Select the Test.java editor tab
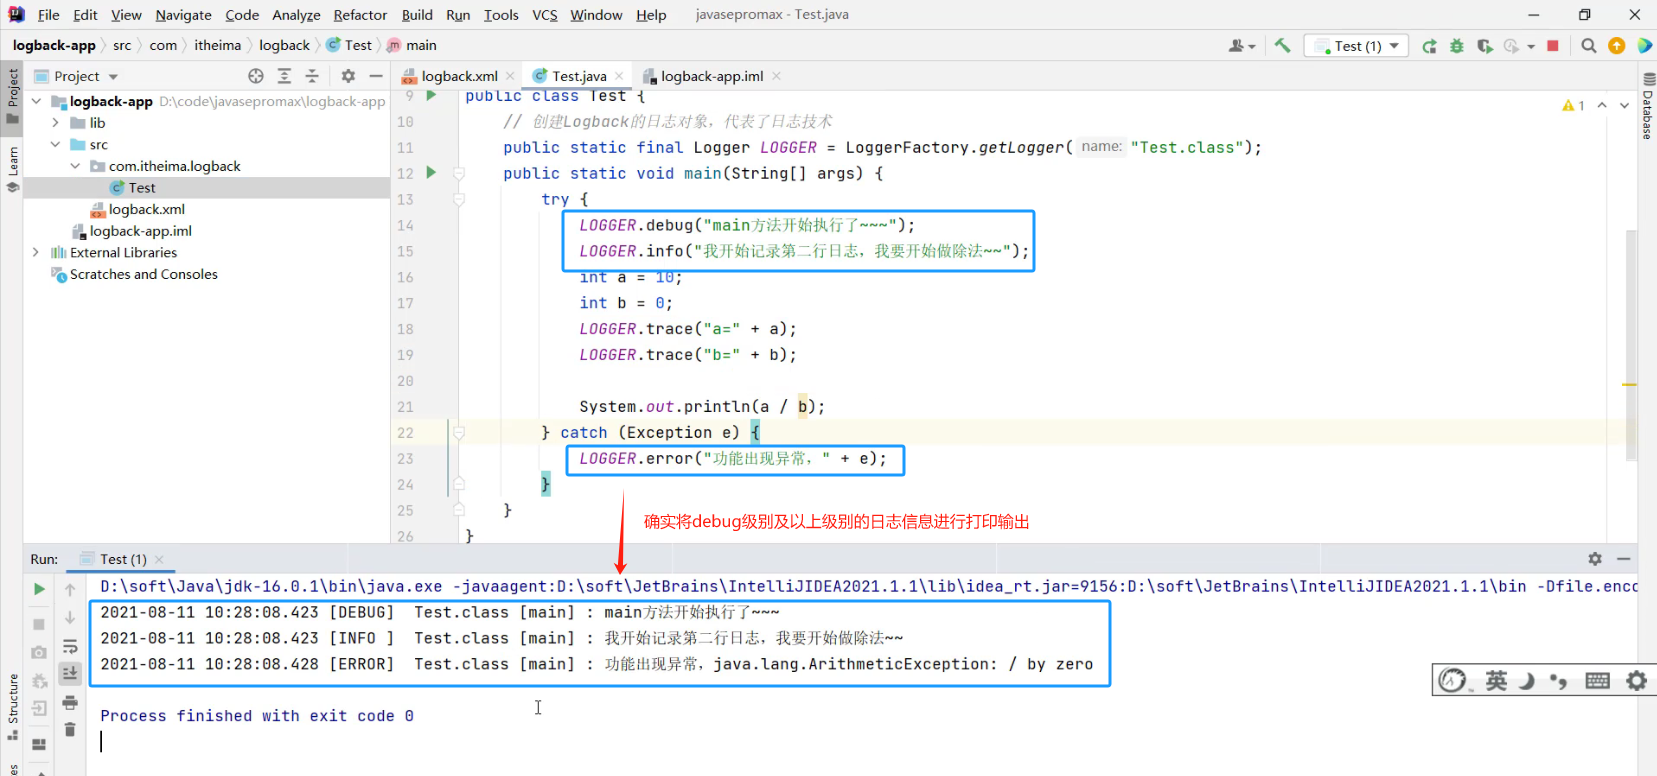 pyautogui.click(x=578, y=76)
